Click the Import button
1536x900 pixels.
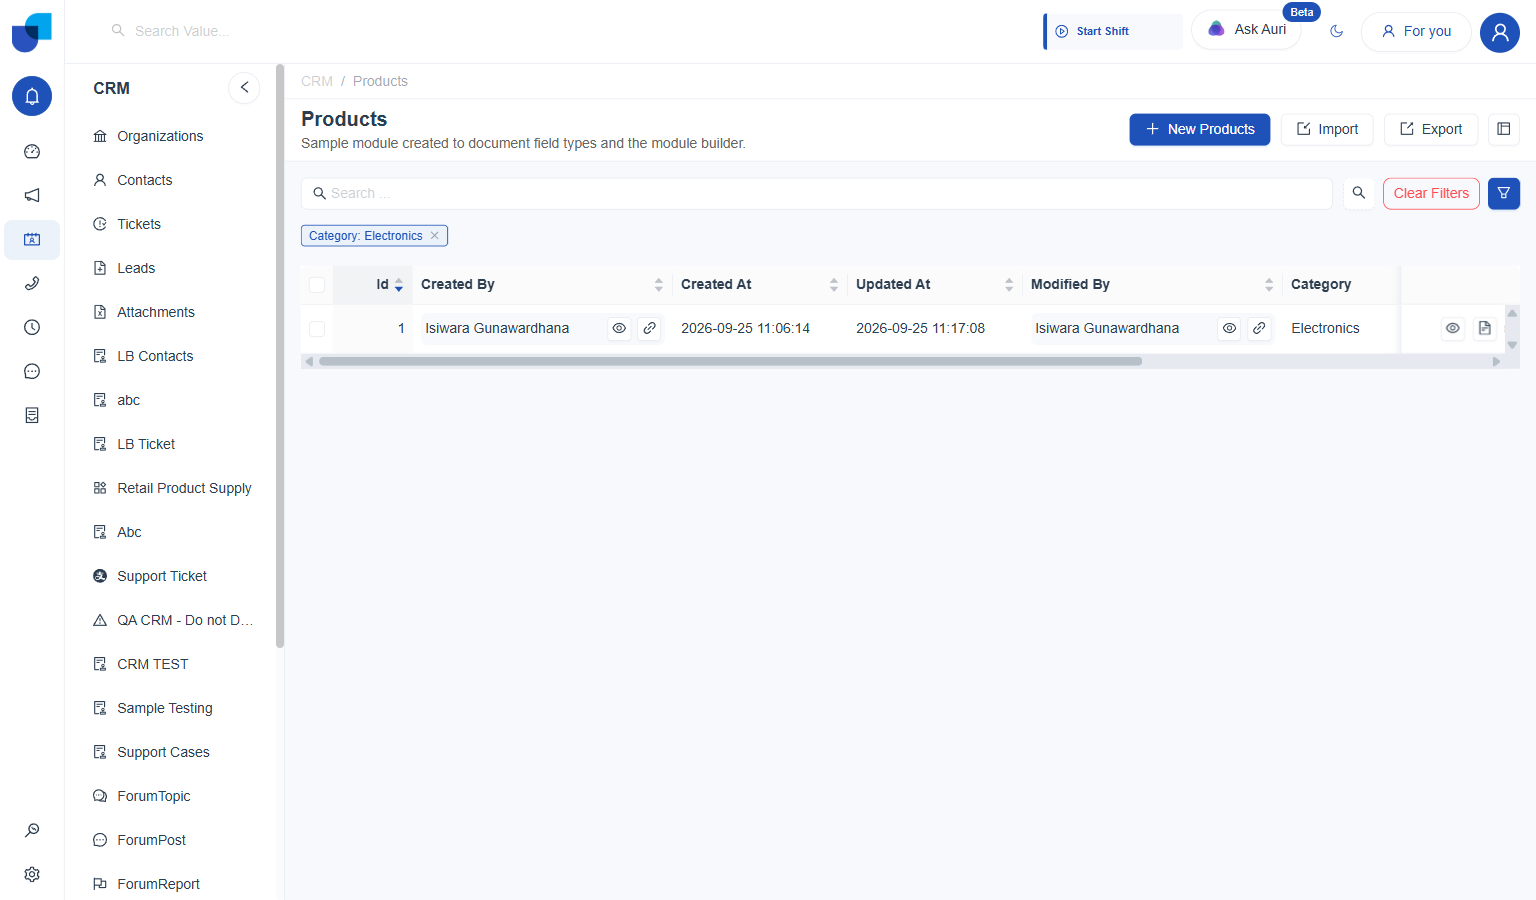1327,129
